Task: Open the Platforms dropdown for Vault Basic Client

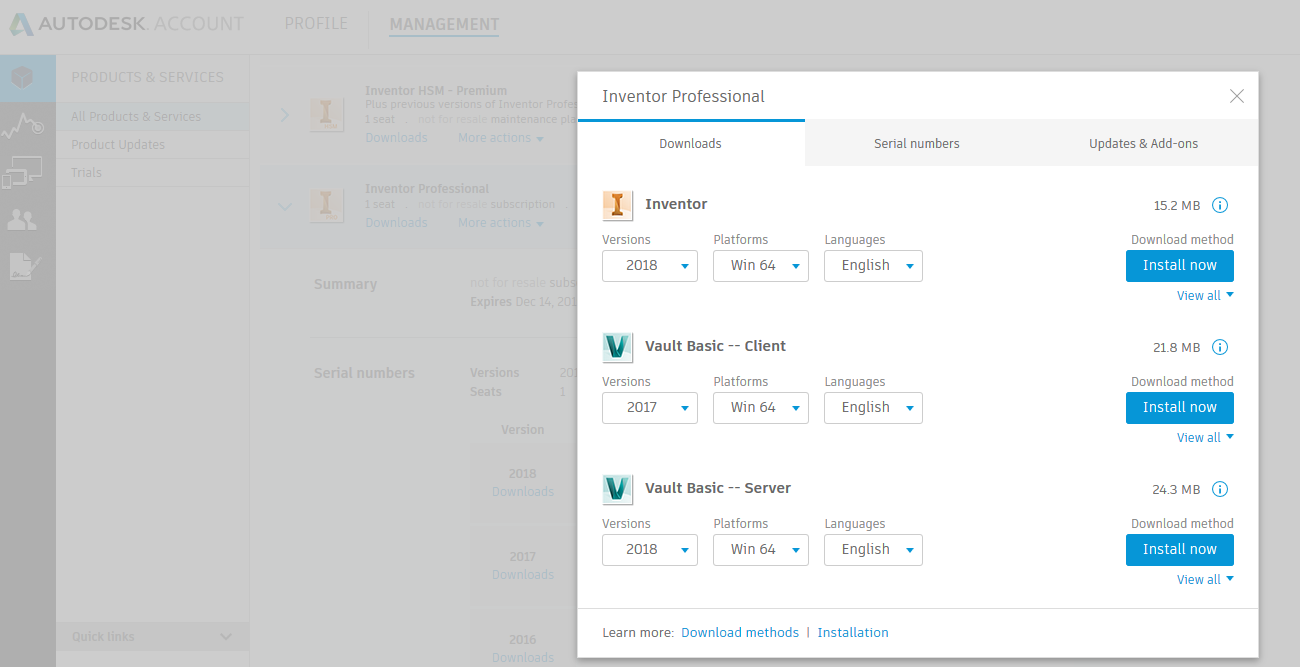Action: pyautogui.click(x=760, y=407)
